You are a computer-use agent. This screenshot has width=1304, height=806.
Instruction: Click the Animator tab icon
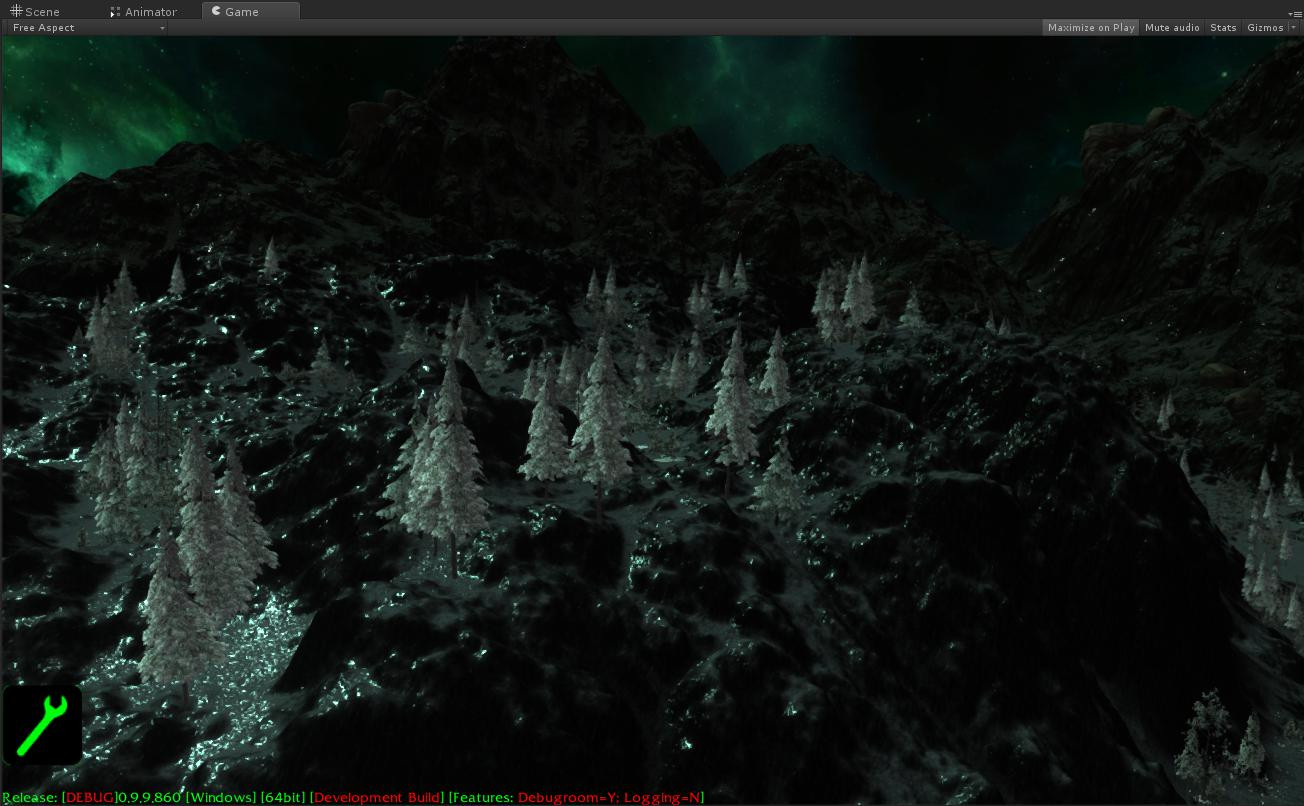tap(116, 11)
